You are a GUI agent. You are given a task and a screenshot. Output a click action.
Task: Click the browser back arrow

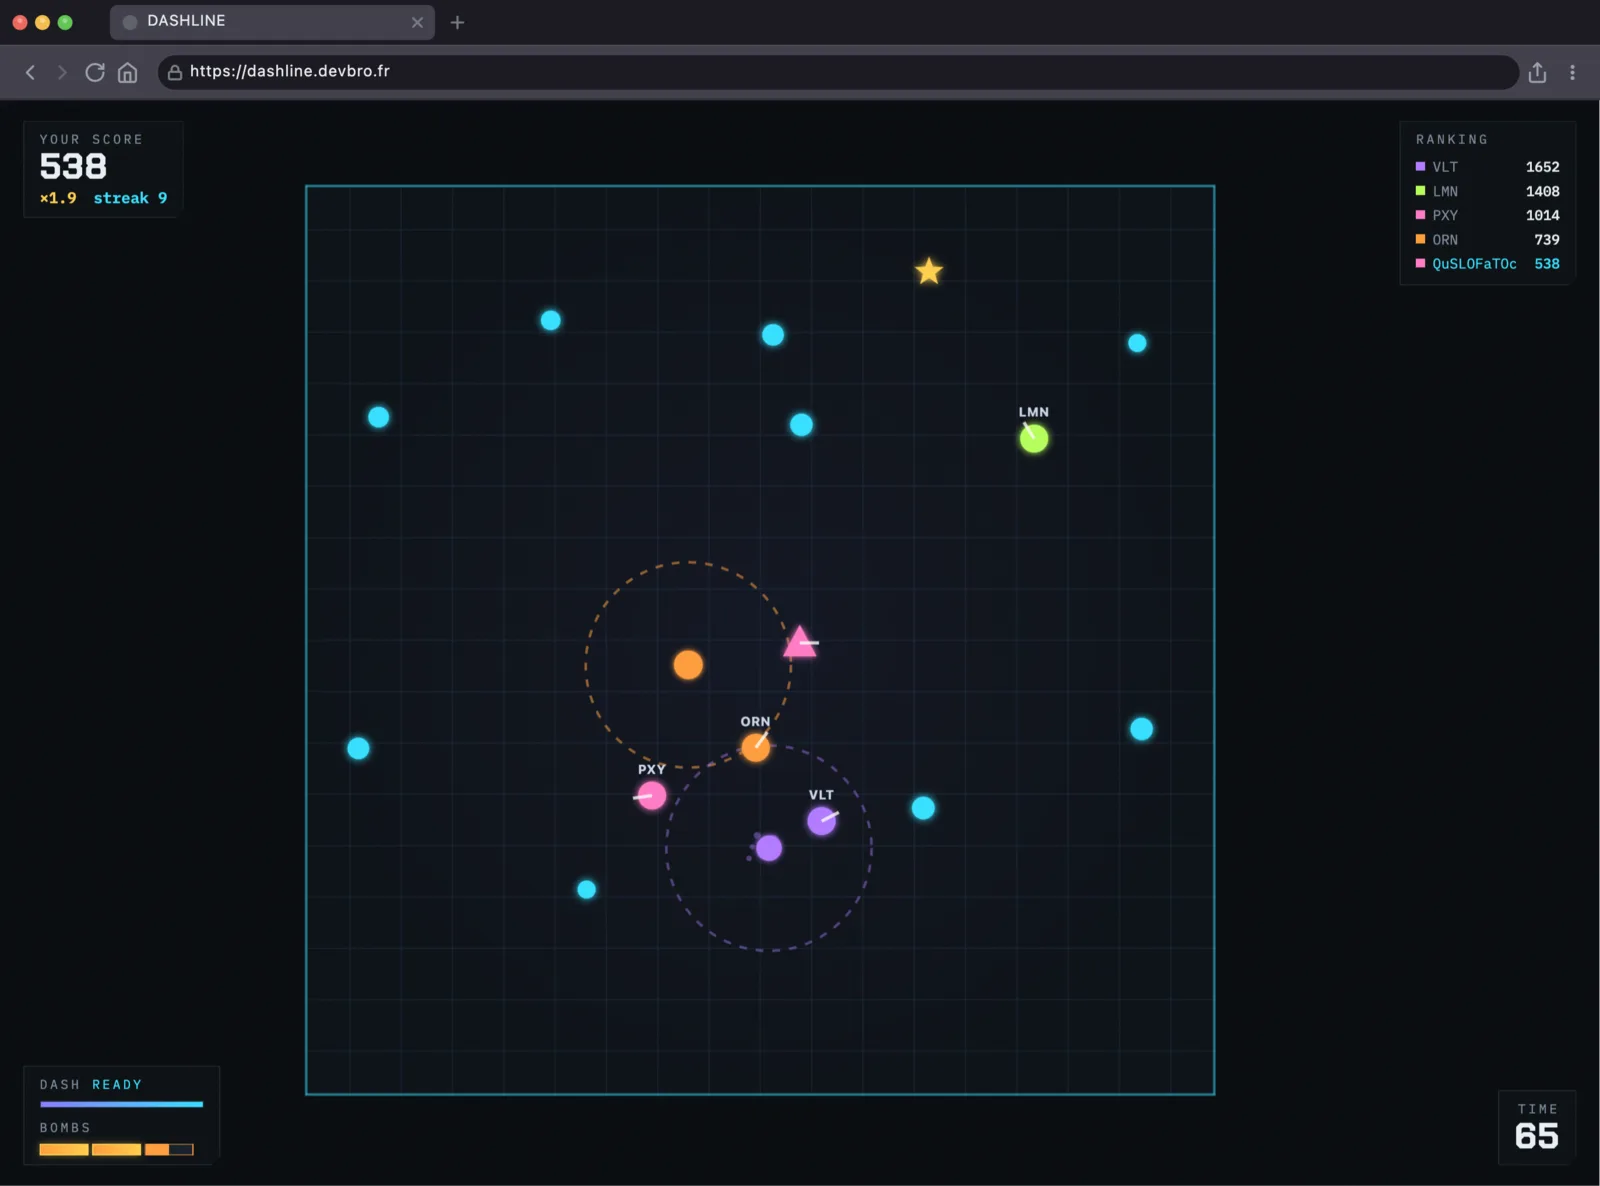coord(30,72)
